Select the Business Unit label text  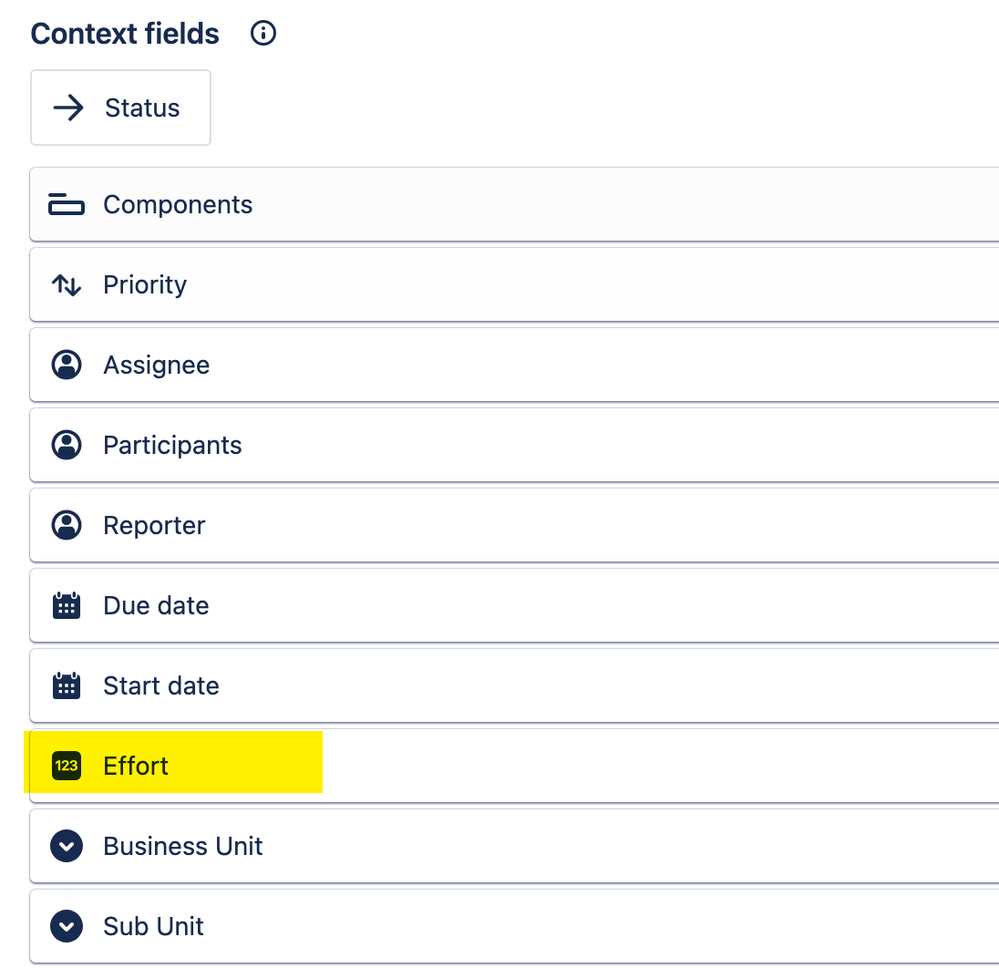click(183, 846)
